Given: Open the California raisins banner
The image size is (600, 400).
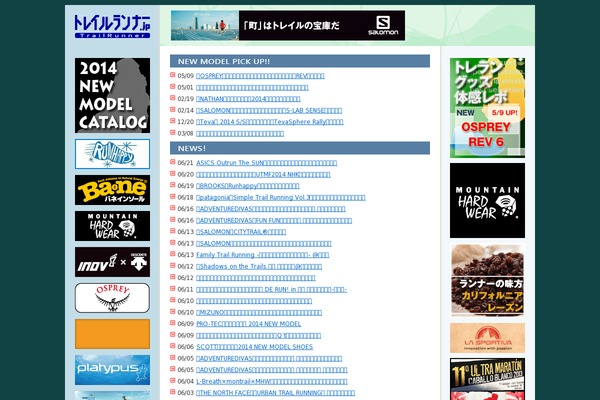Looking at the screenshot, I should [x=487, y=280].
